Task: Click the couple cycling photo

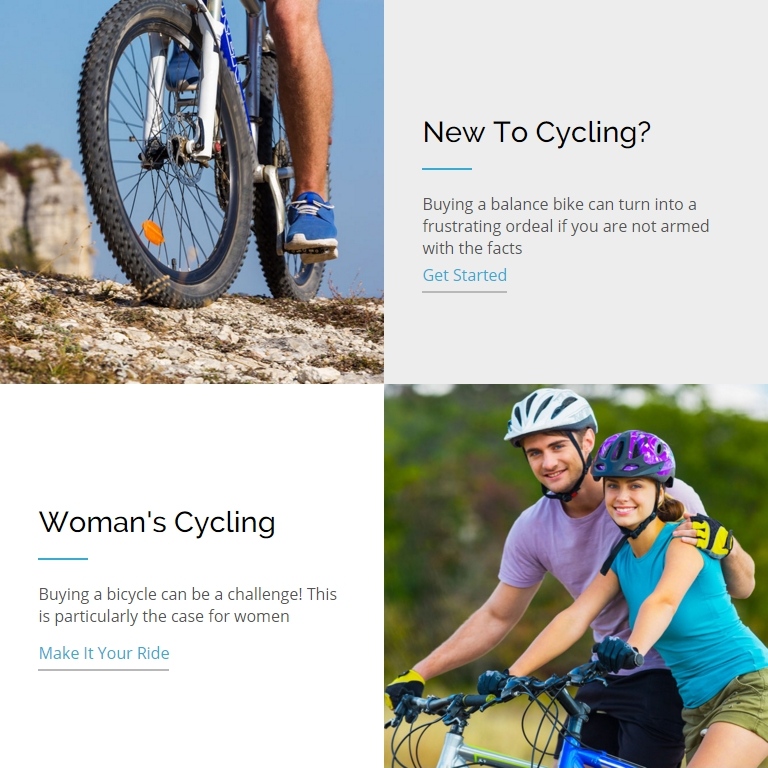Action: point(576,576)
